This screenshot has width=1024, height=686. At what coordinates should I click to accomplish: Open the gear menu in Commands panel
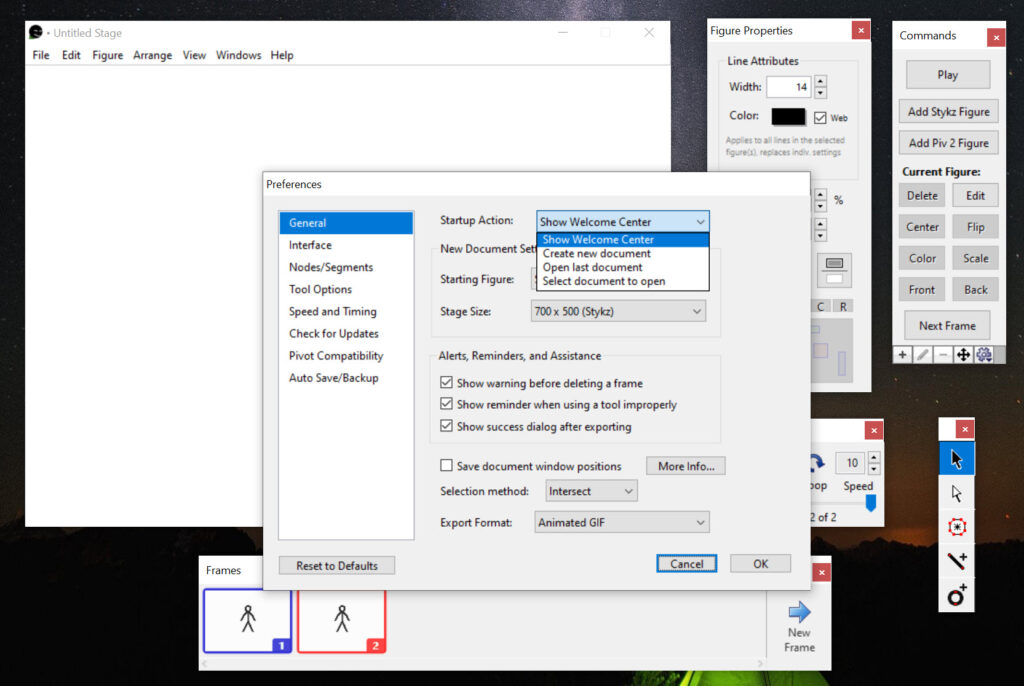(984, 355)
